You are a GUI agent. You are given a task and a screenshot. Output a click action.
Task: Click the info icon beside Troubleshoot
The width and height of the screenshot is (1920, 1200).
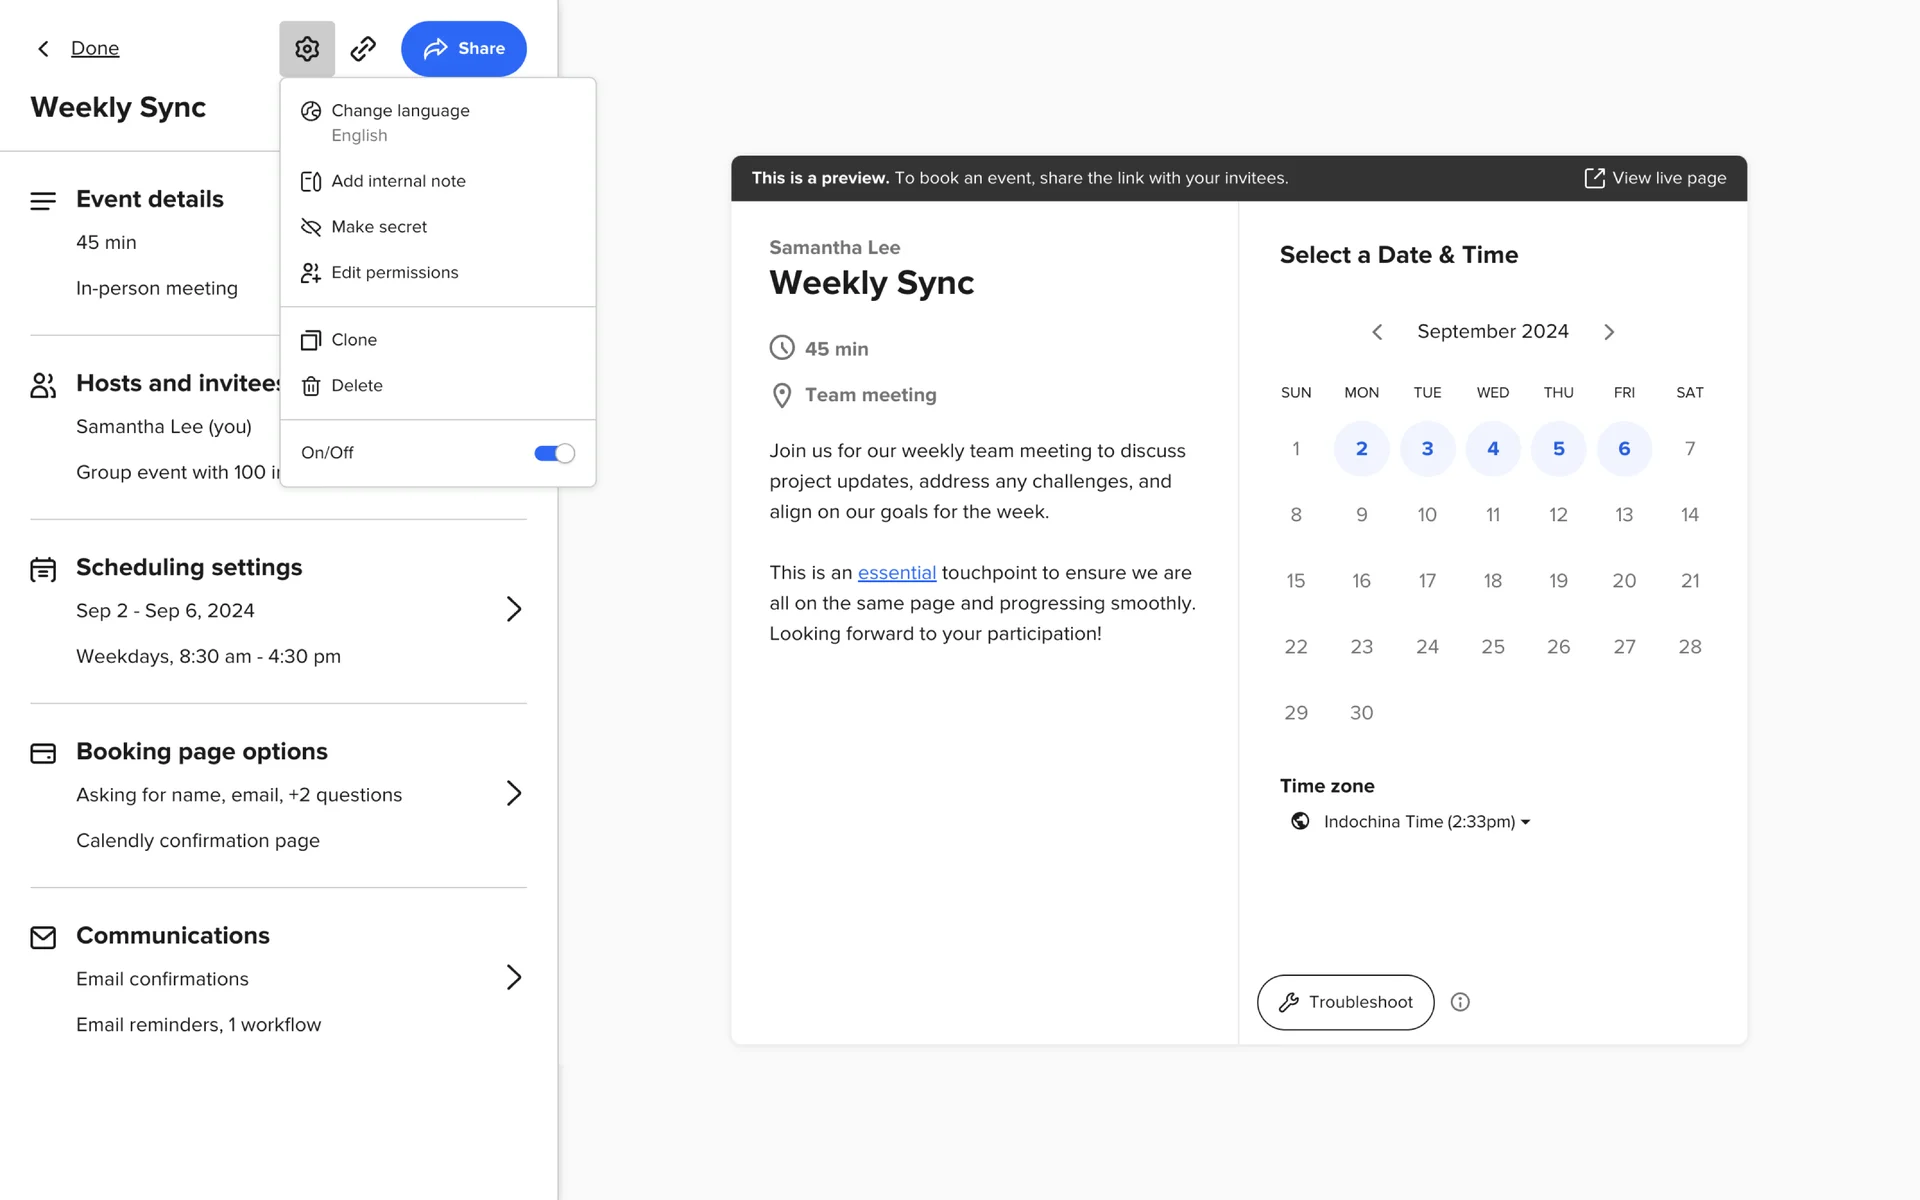tap(1460, 1002)
